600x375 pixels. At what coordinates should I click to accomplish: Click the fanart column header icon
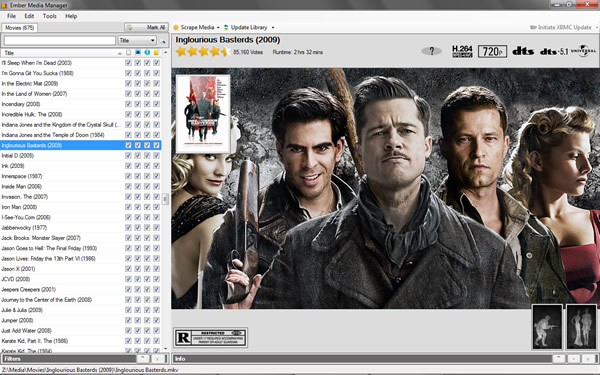coord(138,52)
